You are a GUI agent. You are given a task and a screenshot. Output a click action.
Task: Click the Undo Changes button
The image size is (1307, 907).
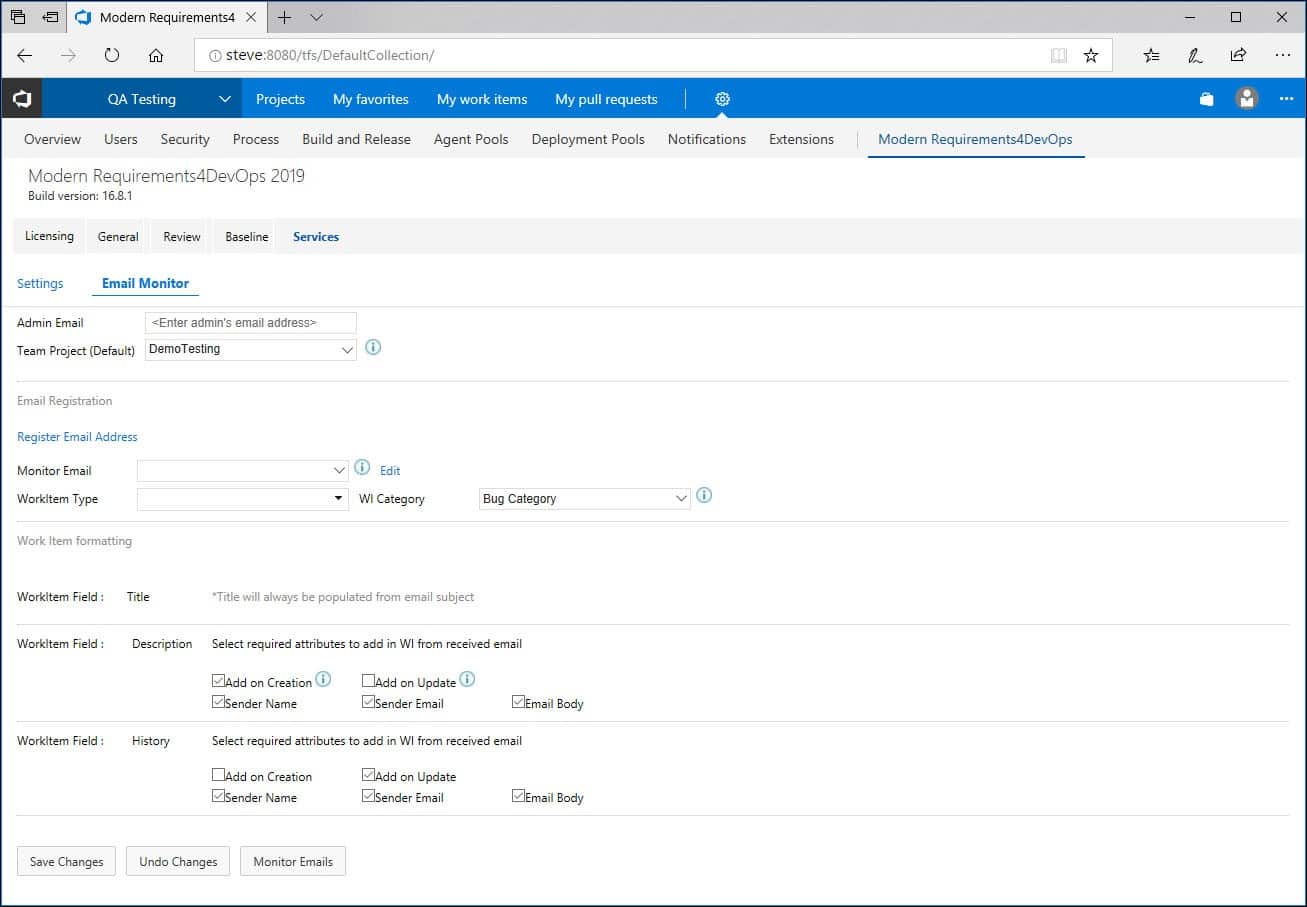[178, 861]
